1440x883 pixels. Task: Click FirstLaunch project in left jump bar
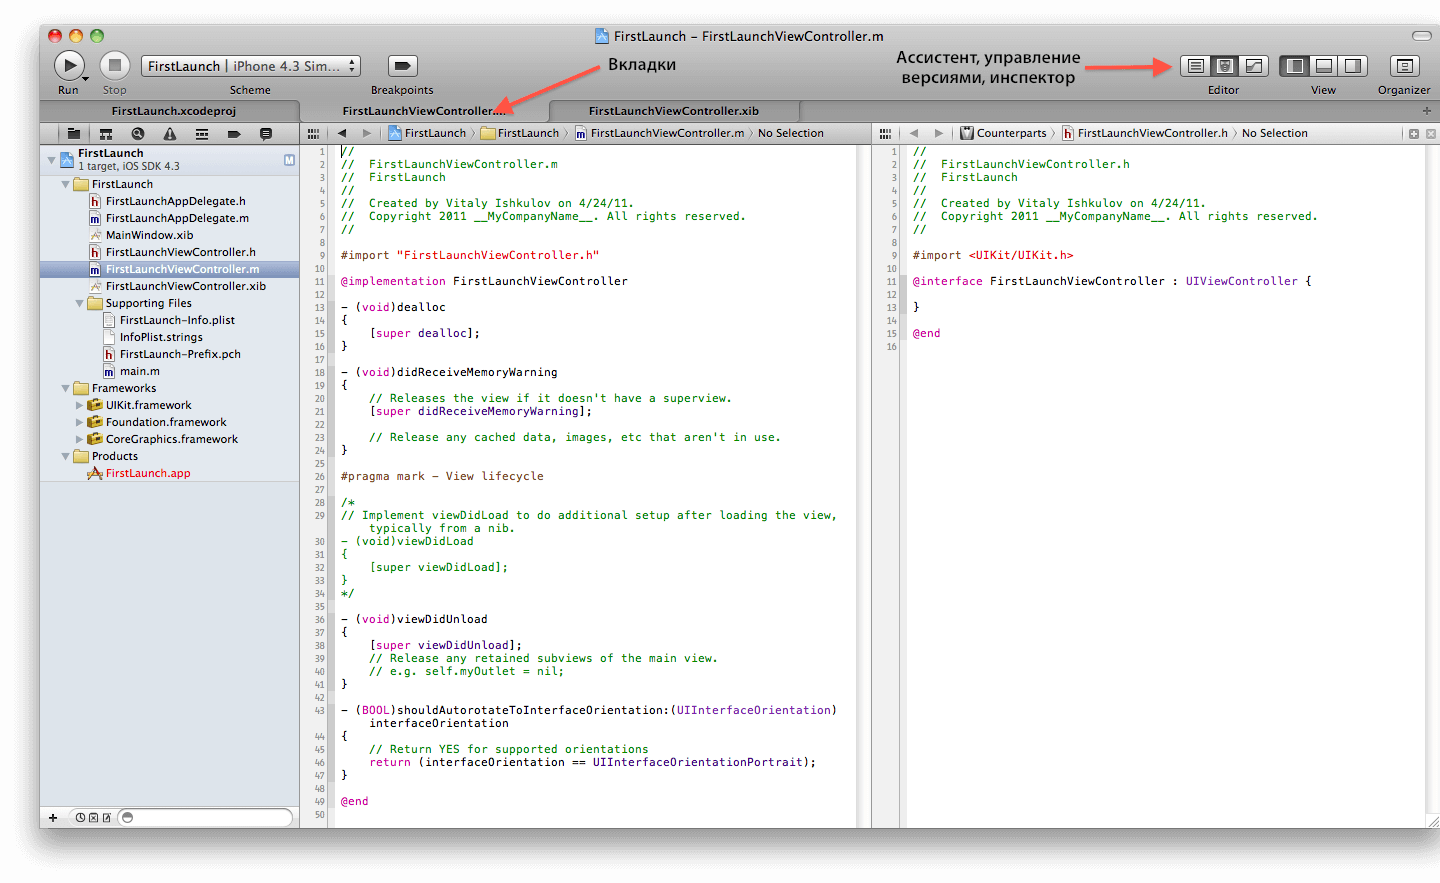428,133
